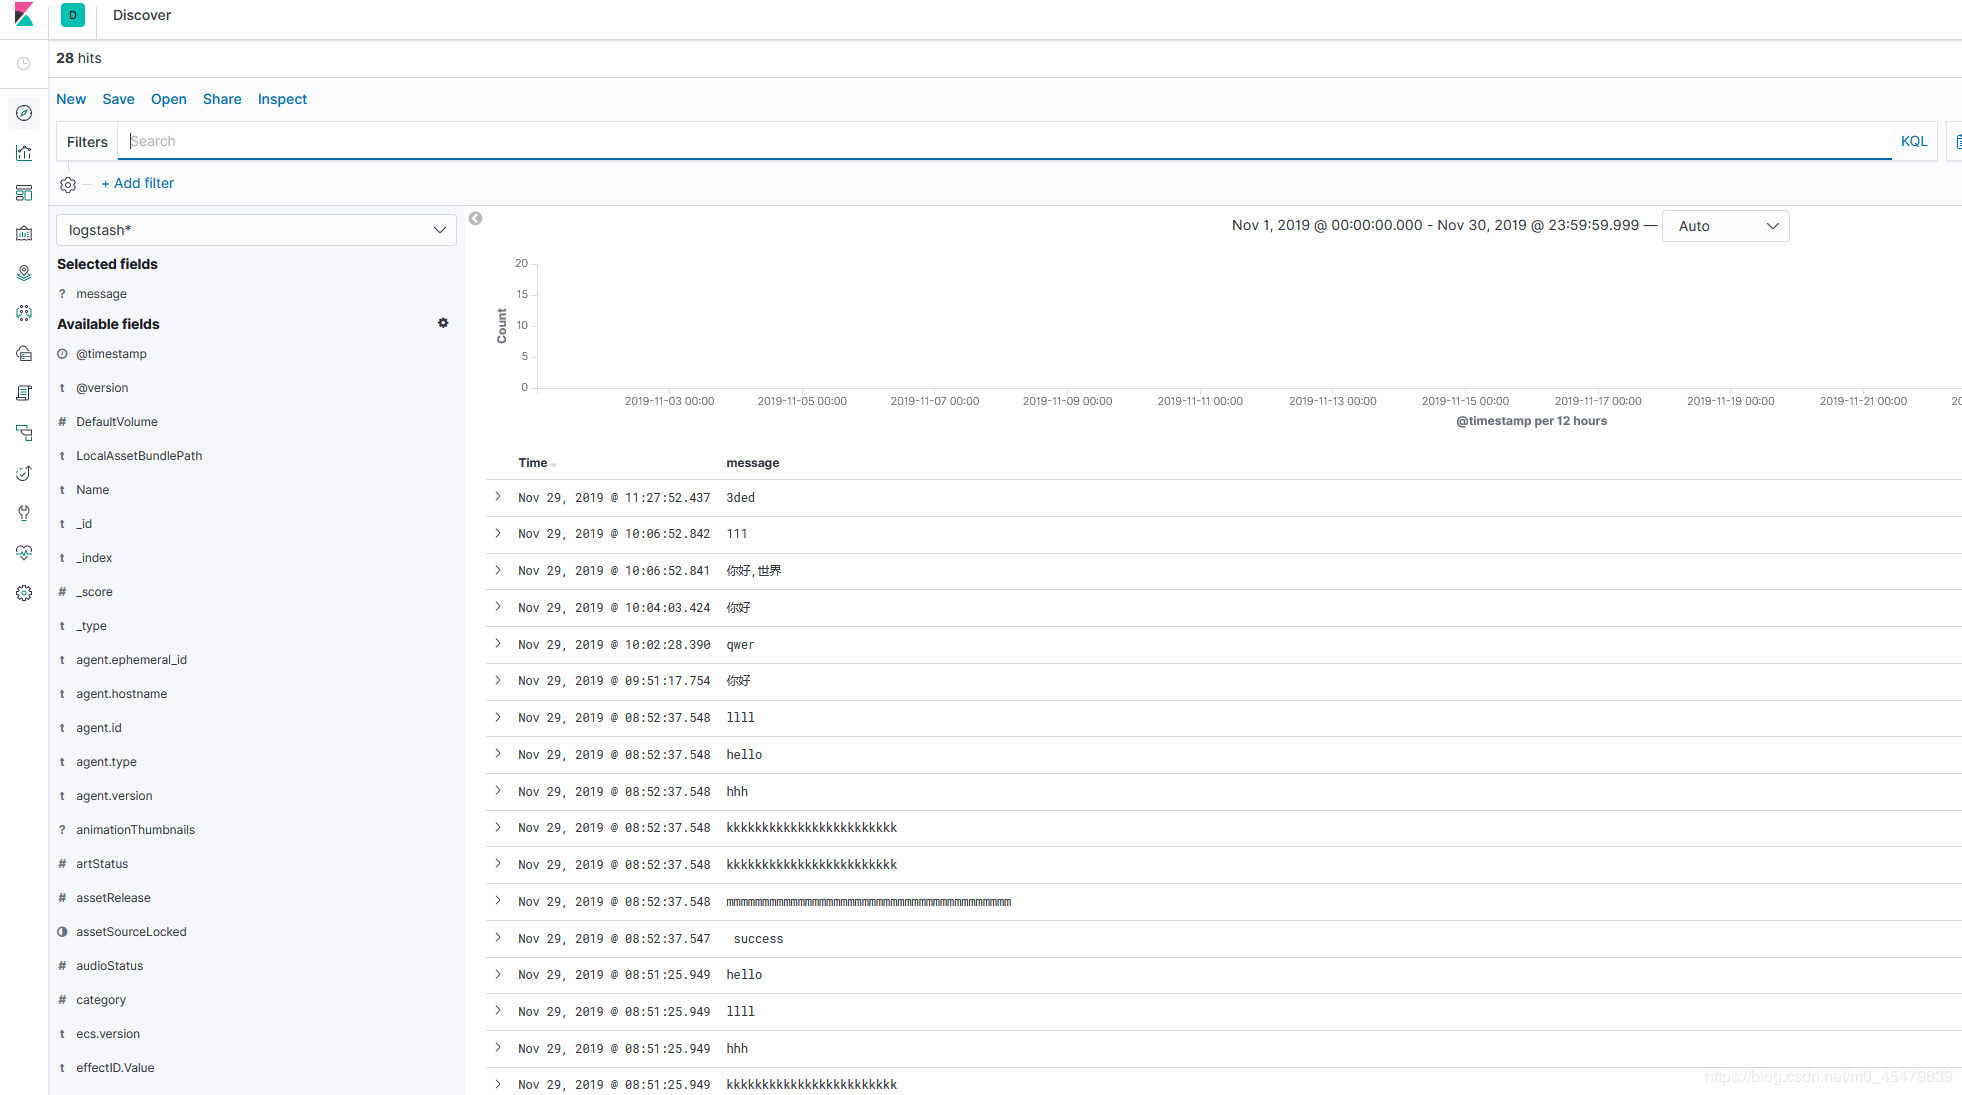Expand row with message 3ded
This screenshot has width=1962, height=1095.
tap(498, 497)
